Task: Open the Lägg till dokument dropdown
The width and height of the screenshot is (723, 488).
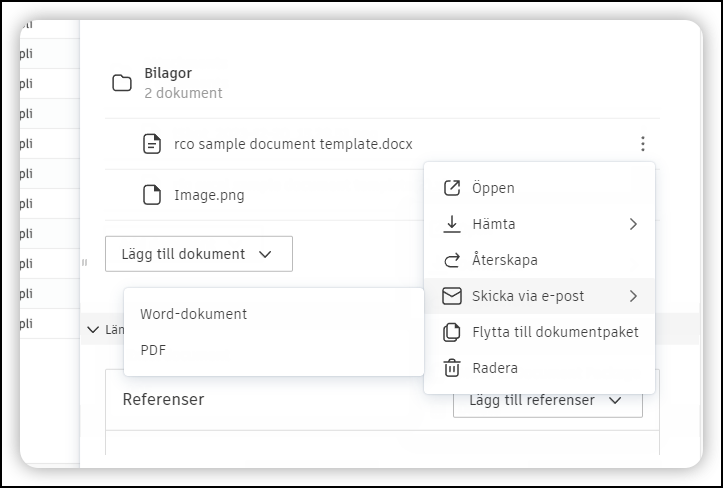Action: coord(198,254)
